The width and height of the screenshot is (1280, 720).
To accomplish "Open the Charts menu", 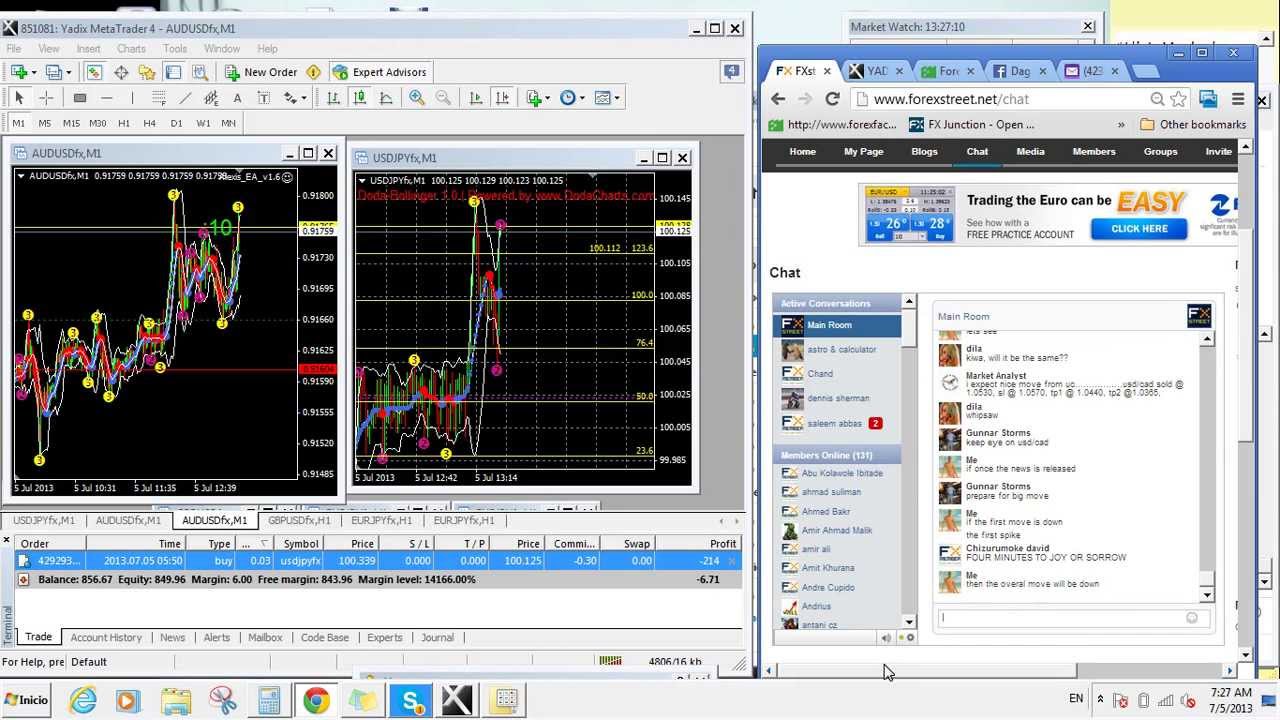I will pyautogui.click(x=131, y=48).
